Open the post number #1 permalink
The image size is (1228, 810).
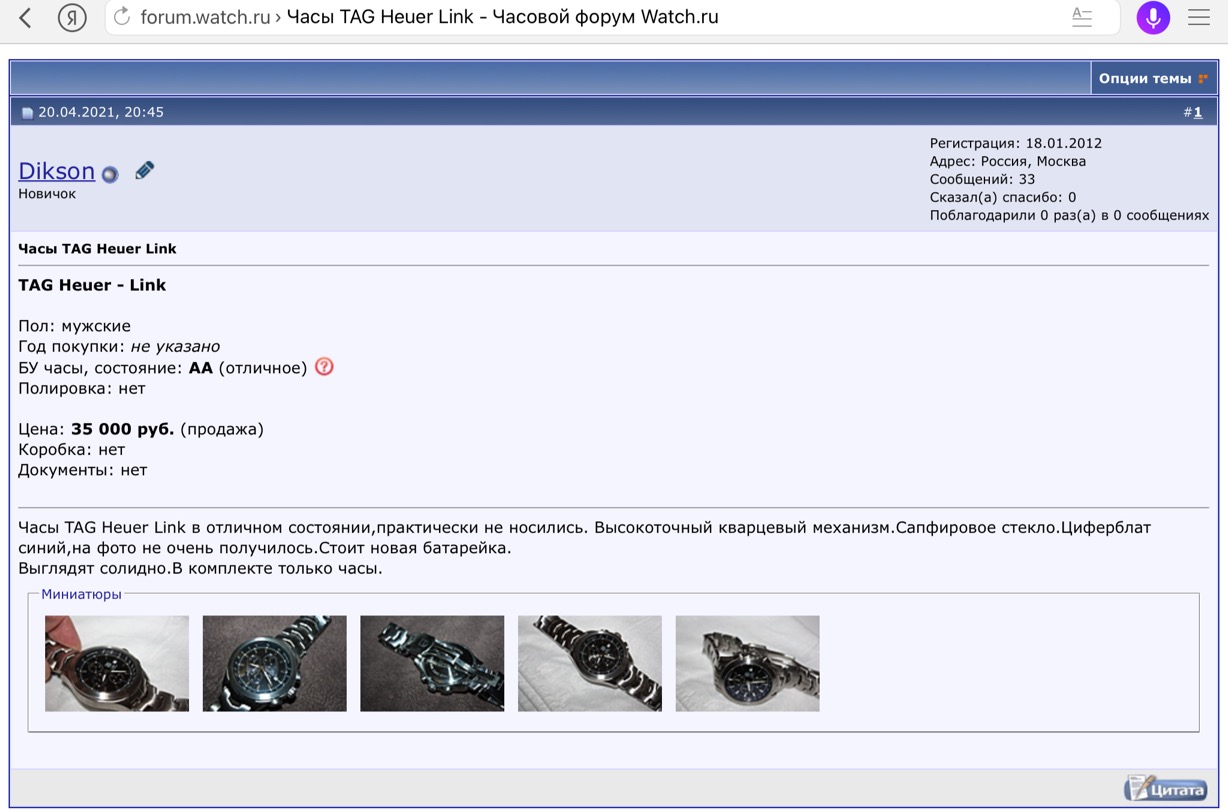point(1197,112)
